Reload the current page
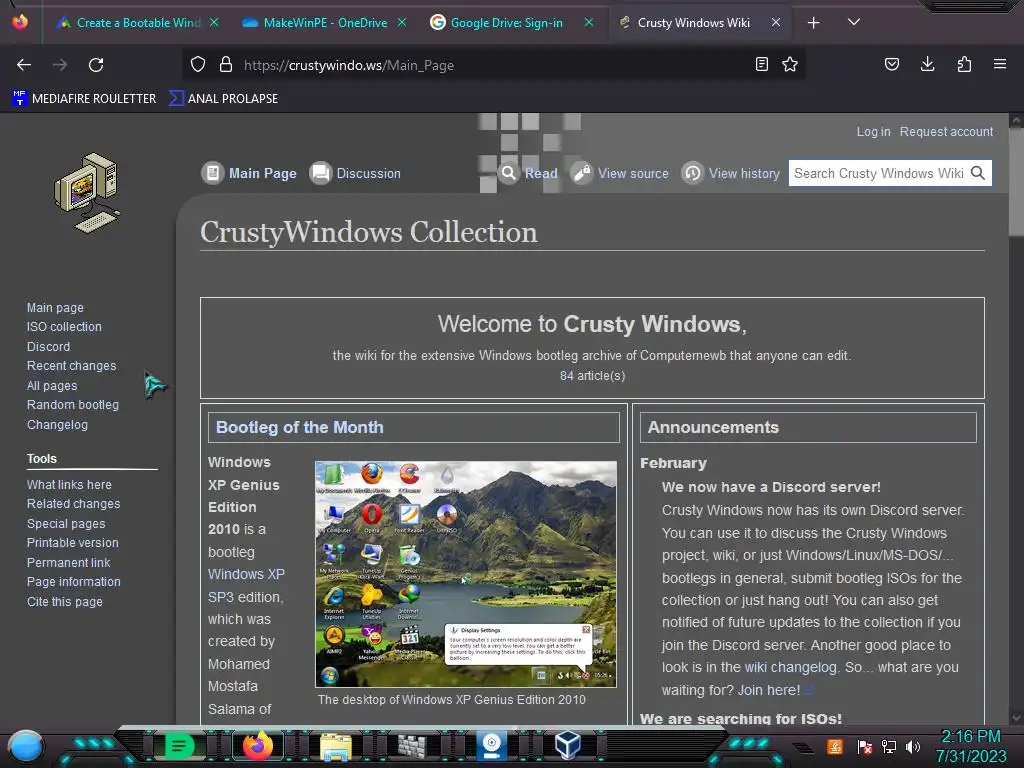 click(x=96, y=65)
